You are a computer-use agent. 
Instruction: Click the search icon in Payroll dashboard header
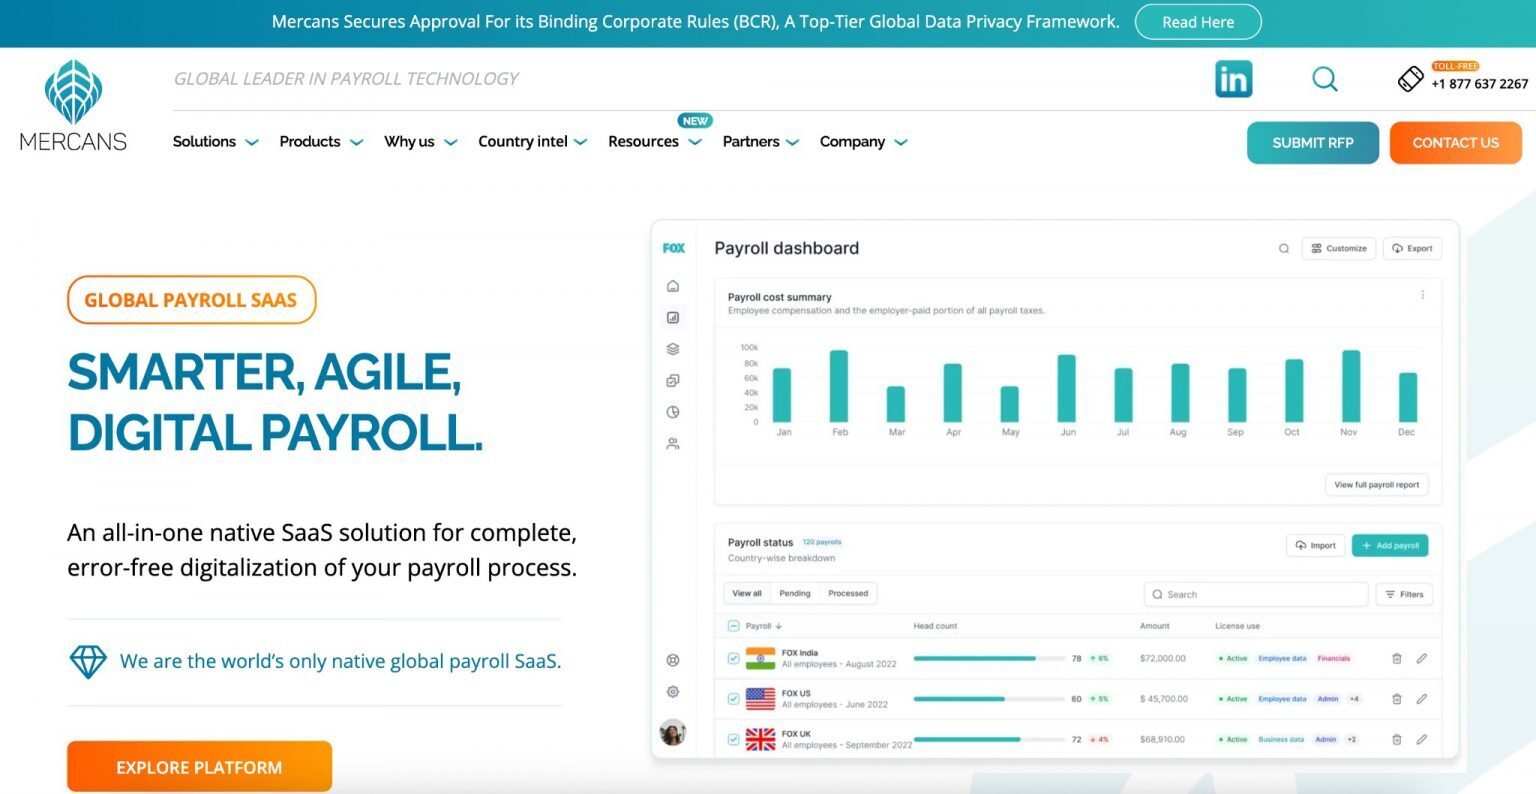[x=1284, y=248]
